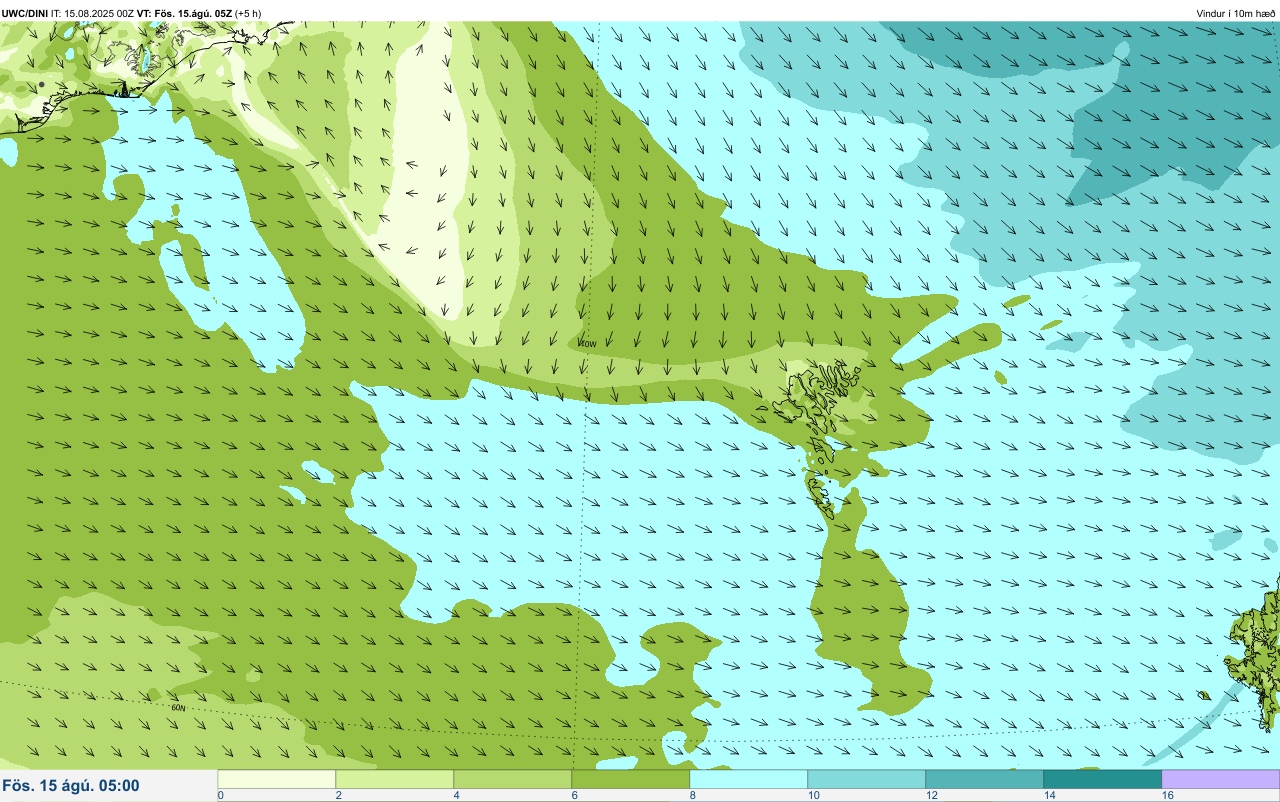
Task: Click legend value '6'
Action: coord(575,795)
